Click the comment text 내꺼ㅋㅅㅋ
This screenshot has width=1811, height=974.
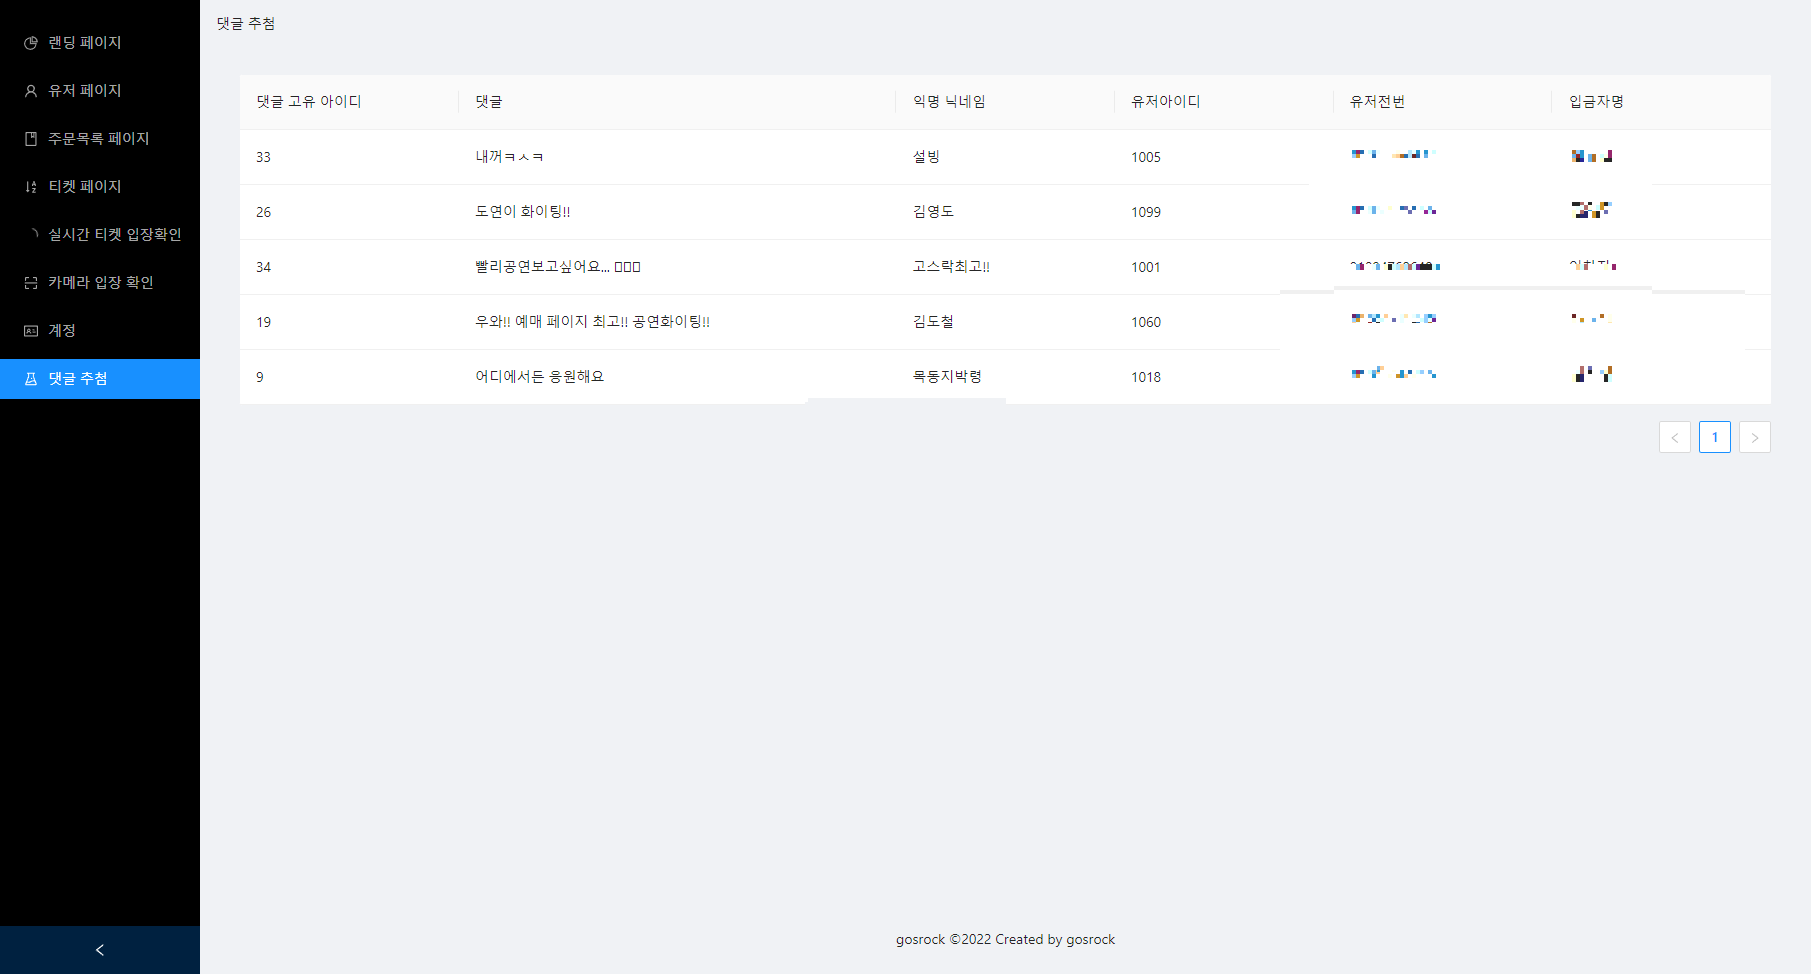tap(509, 157)
